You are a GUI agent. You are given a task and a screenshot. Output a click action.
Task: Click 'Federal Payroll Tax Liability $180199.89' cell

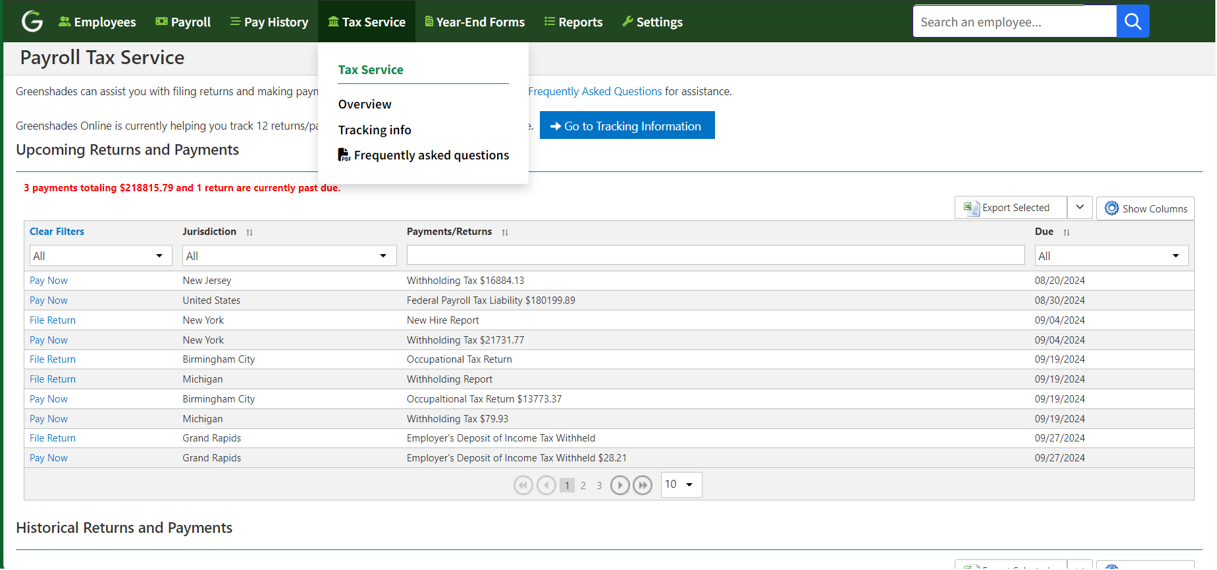(x=491, y=300)
